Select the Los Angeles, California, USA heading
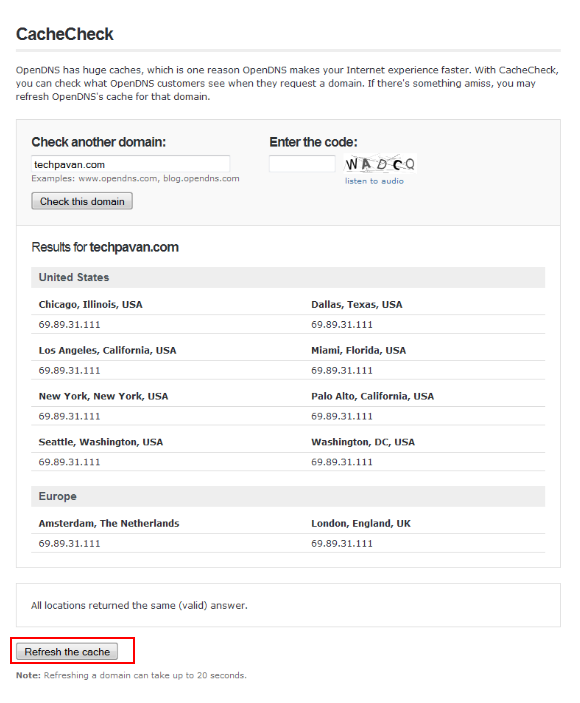The height and width of the screenshot is (703, 580). click(108, 350)
